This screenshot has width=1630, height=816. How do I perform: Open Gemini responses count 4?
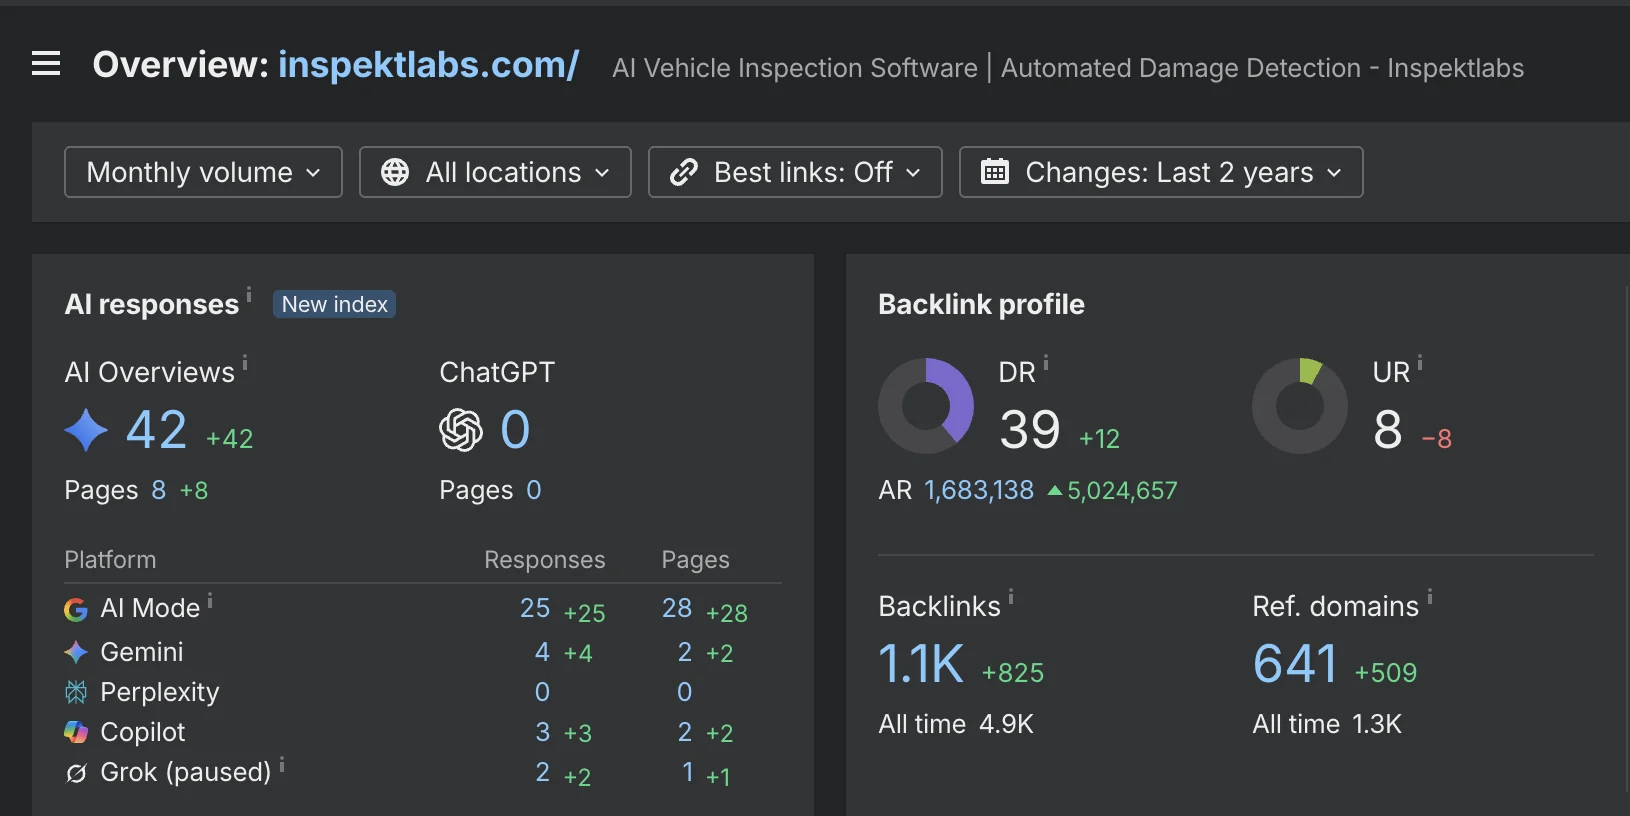click(542, 652)
